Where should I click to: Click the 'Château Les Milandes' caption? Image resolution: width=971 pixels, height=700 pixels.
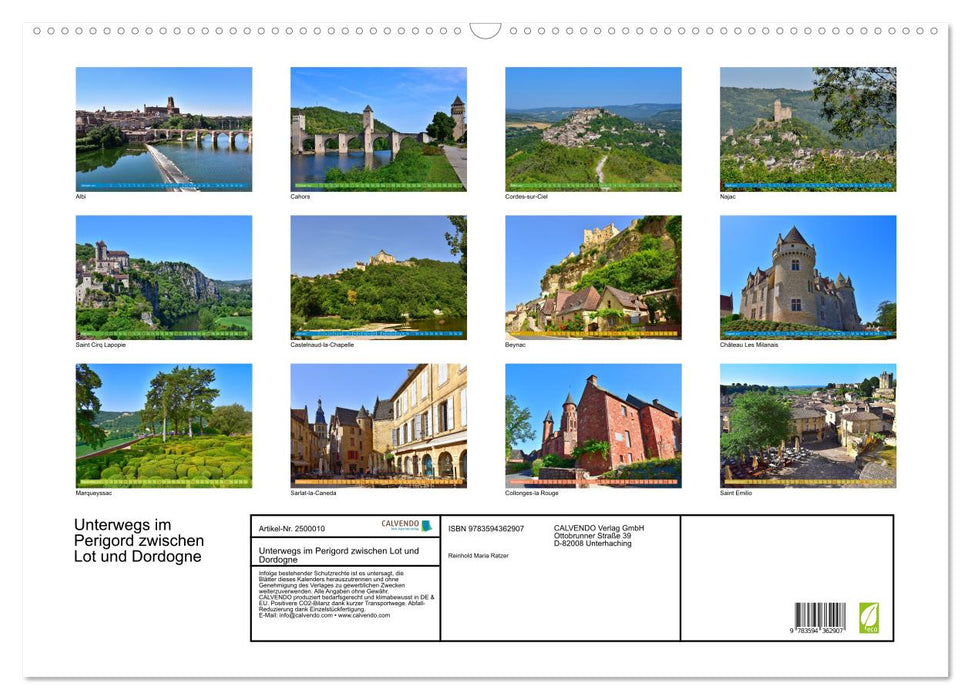(749, 344)
